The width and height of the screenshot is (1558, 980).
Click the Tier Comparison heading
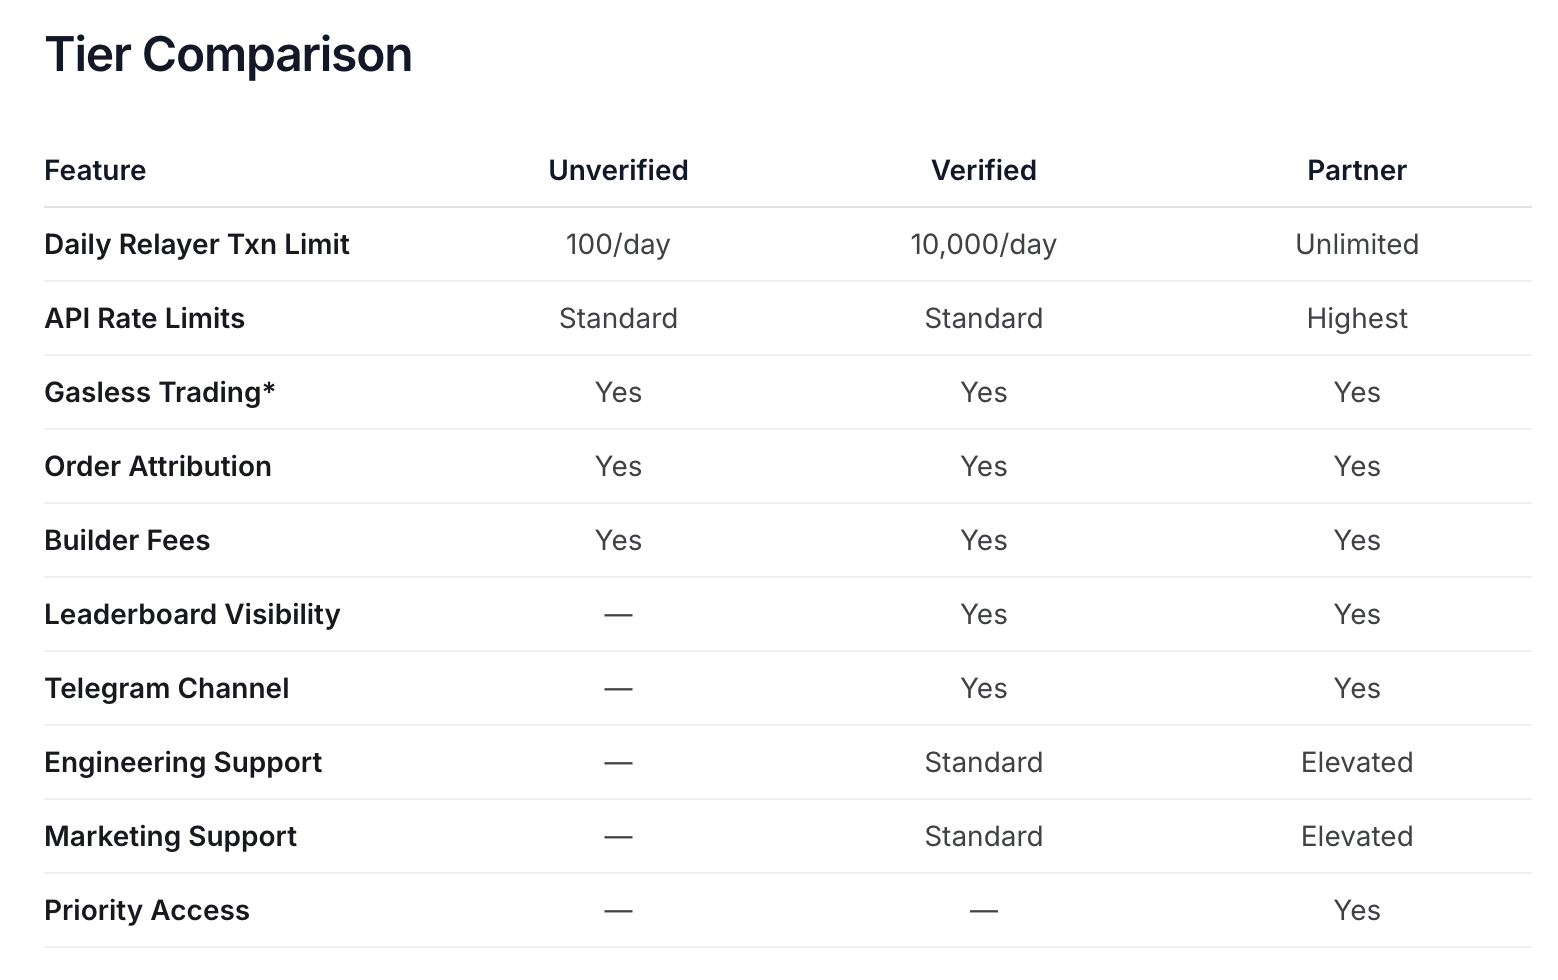point(228,54)
